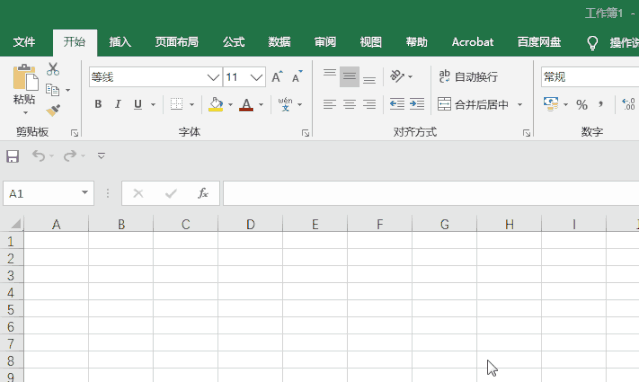The image size is (639, 382).
Task: Click 合并后居中 merge and center button
Action: point(474,104)
